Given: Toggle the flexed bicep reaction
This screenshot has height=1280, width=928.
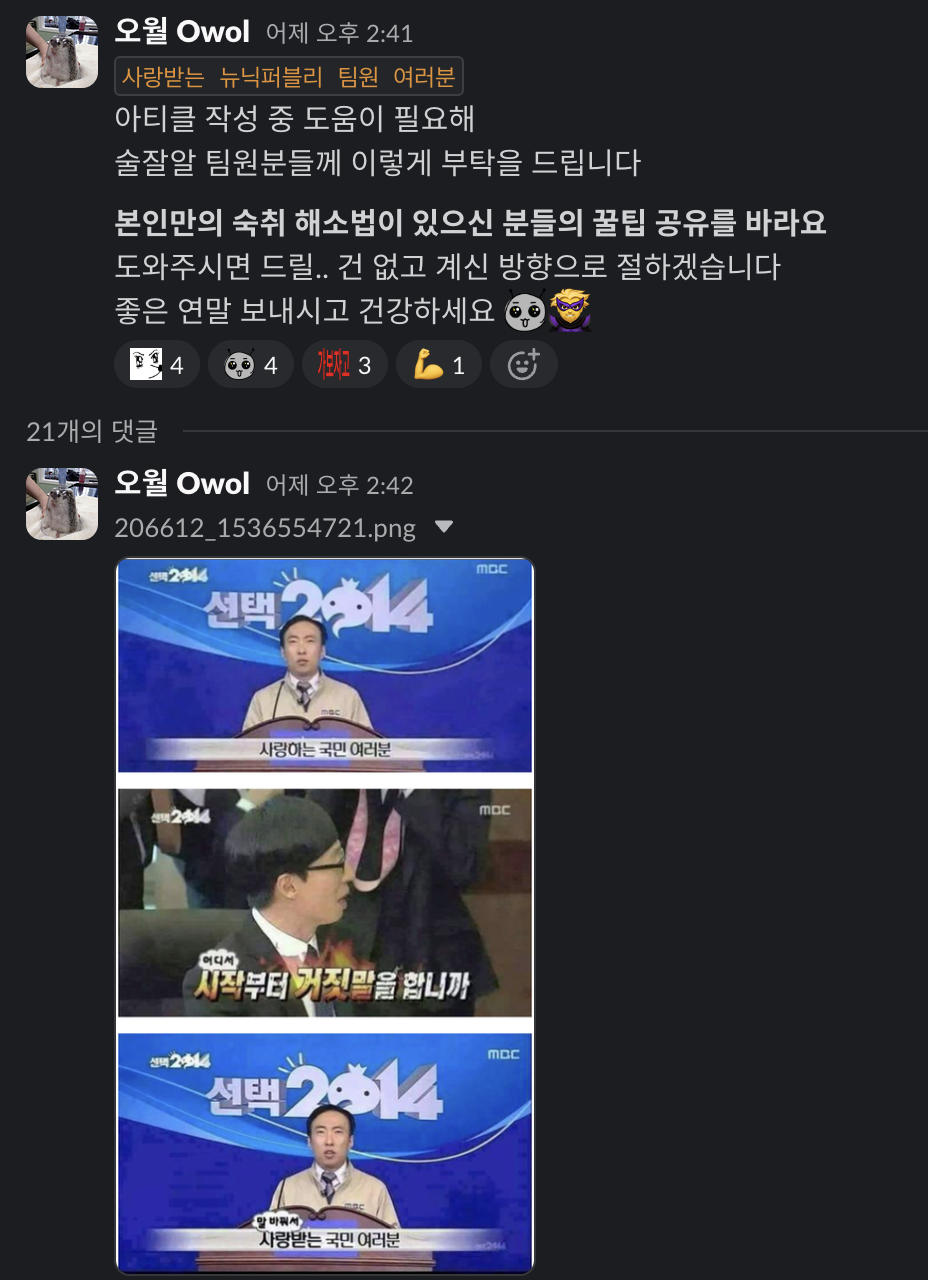Looking at the screenshot, I should [438, 365].
